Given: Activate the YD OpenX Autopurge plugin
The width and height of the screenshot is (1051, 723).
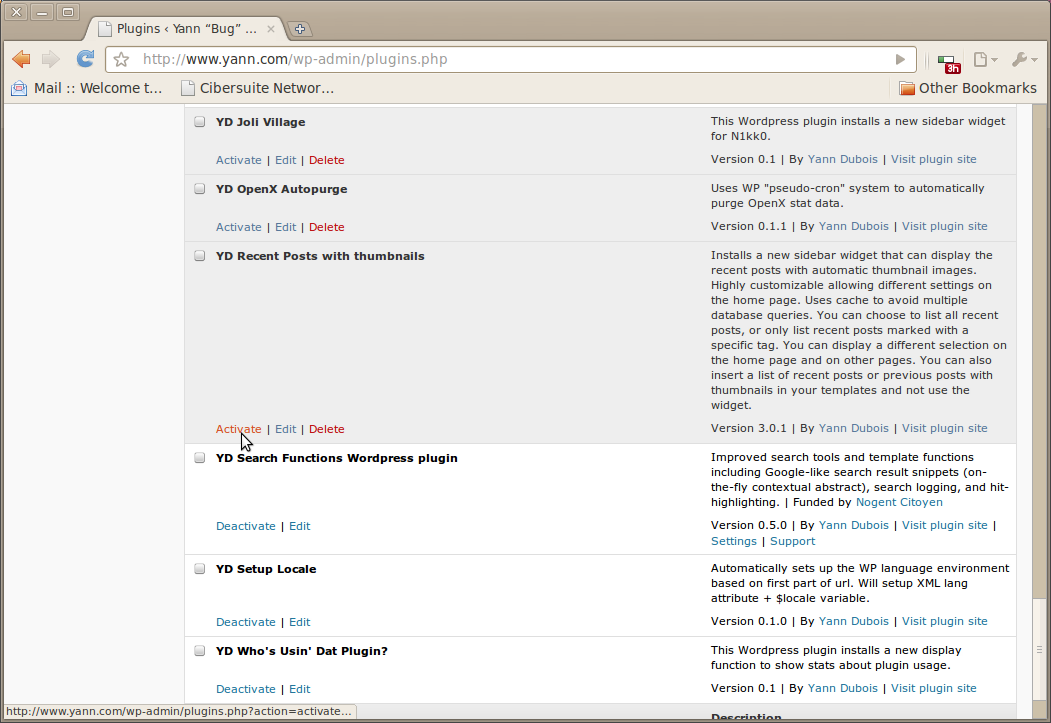Looking at the screenshot, I should click(239, 227).
